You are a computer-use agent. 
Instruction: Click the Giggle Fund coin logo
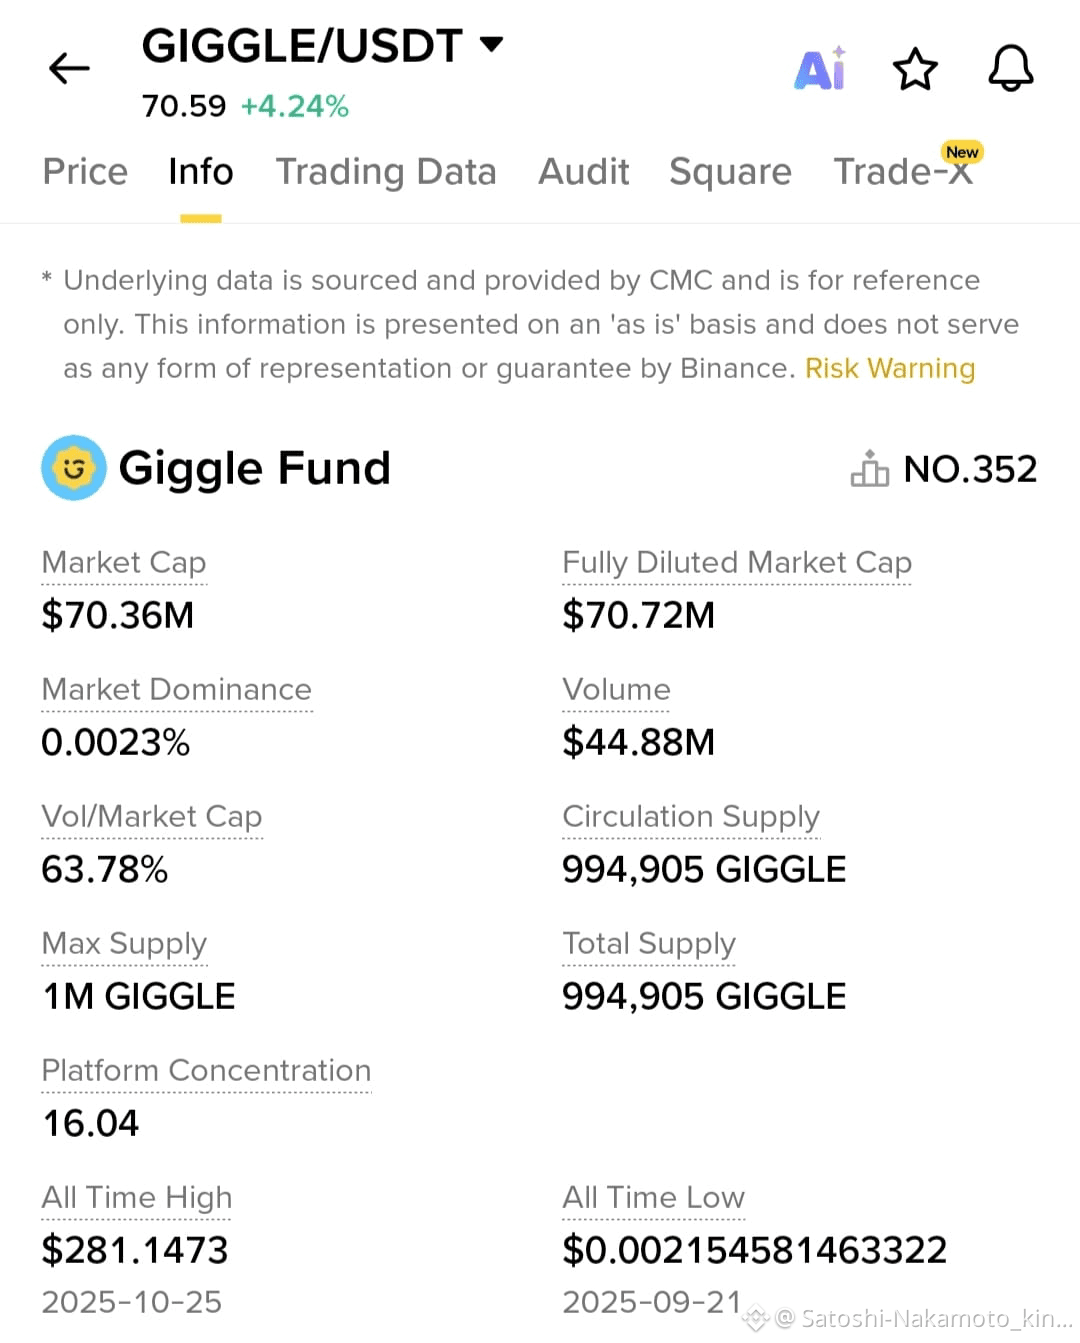tap(73, 468)
